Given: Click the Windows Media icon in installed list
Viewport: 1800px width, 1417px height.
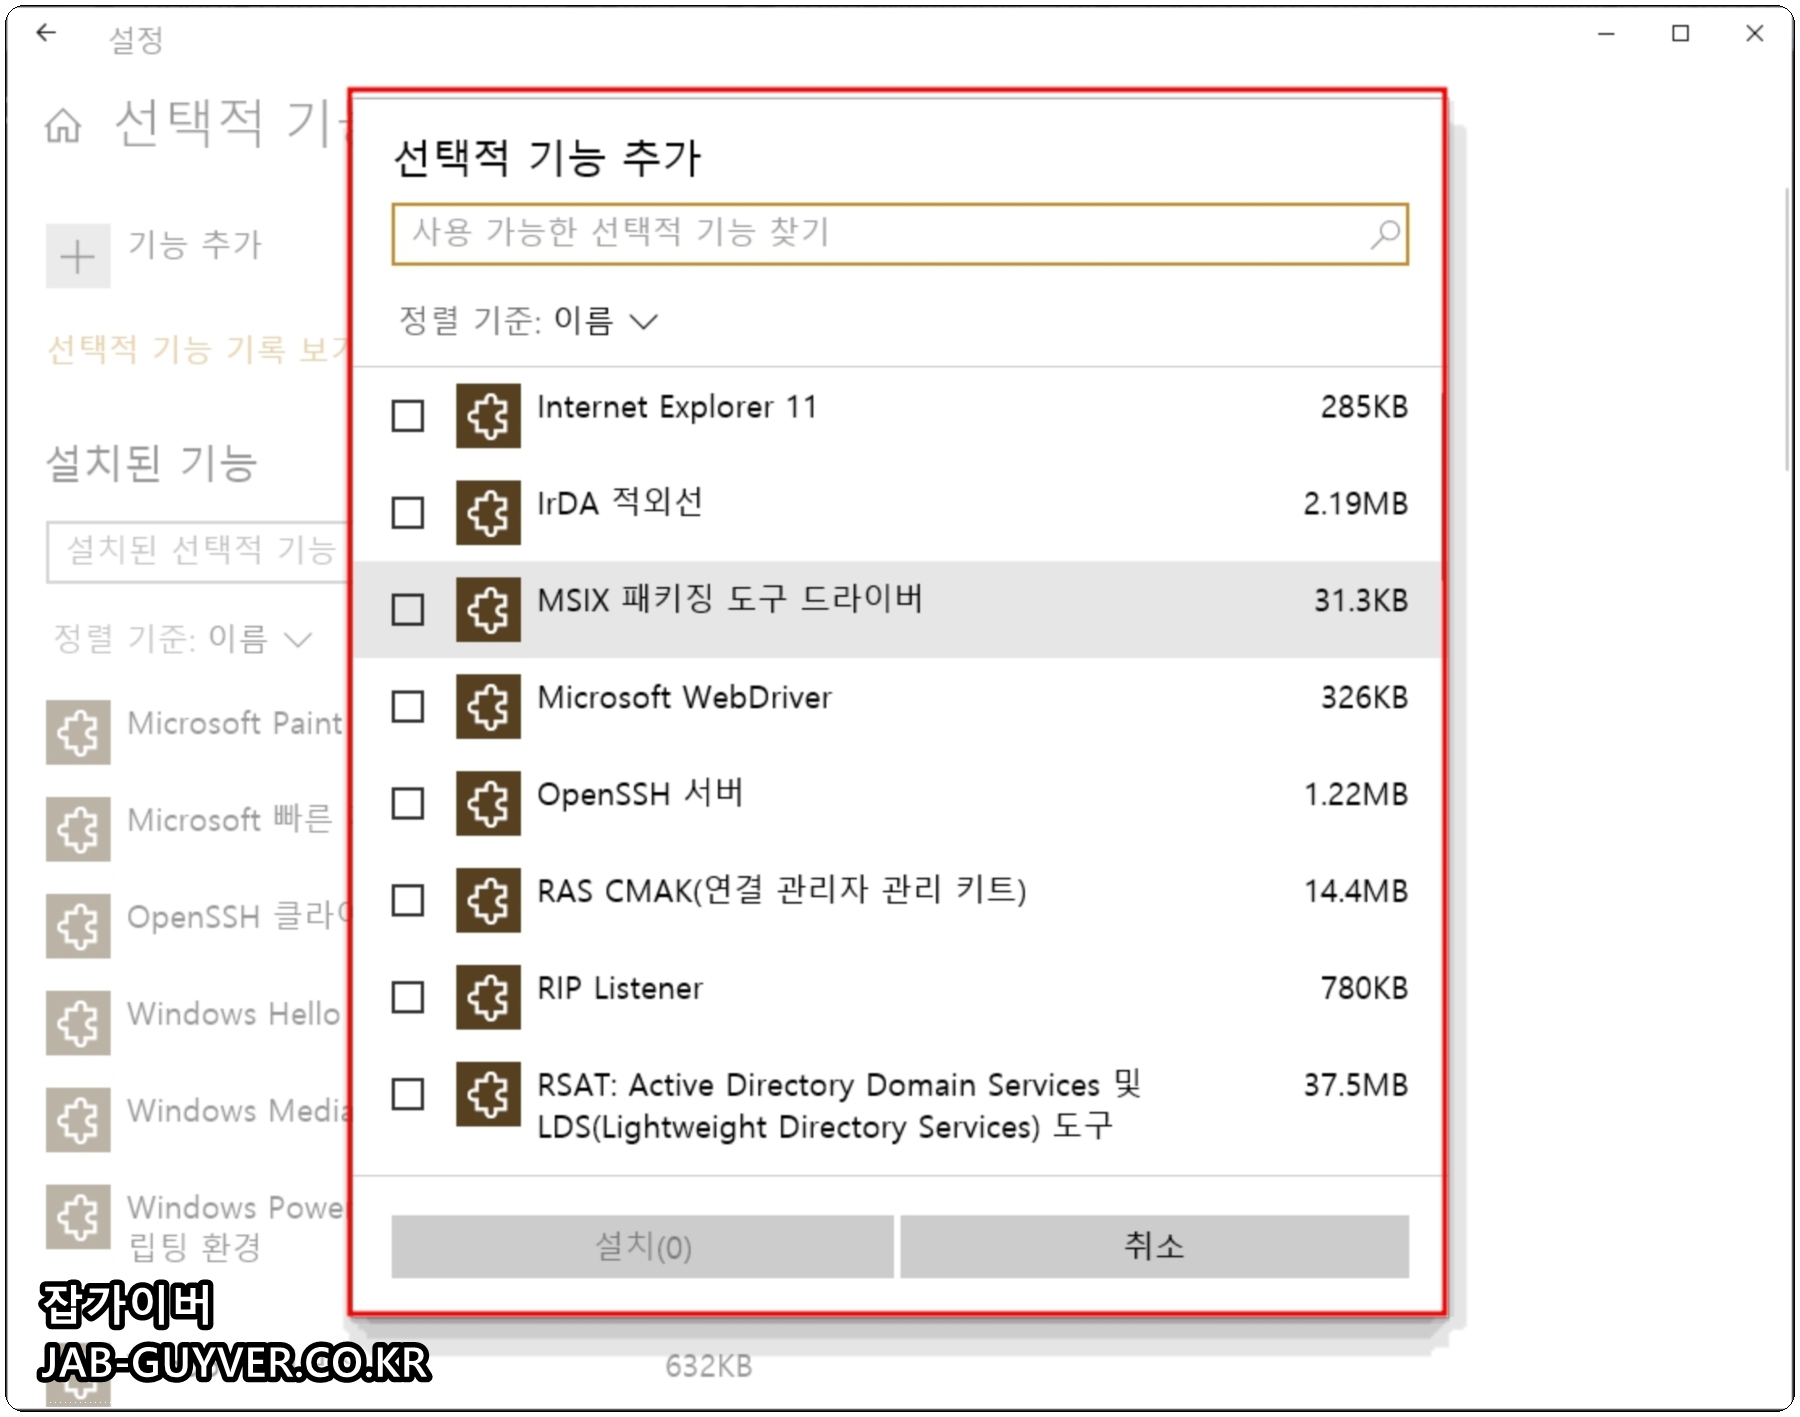Looking at the screenshot, I should [x=78, y=1120].
